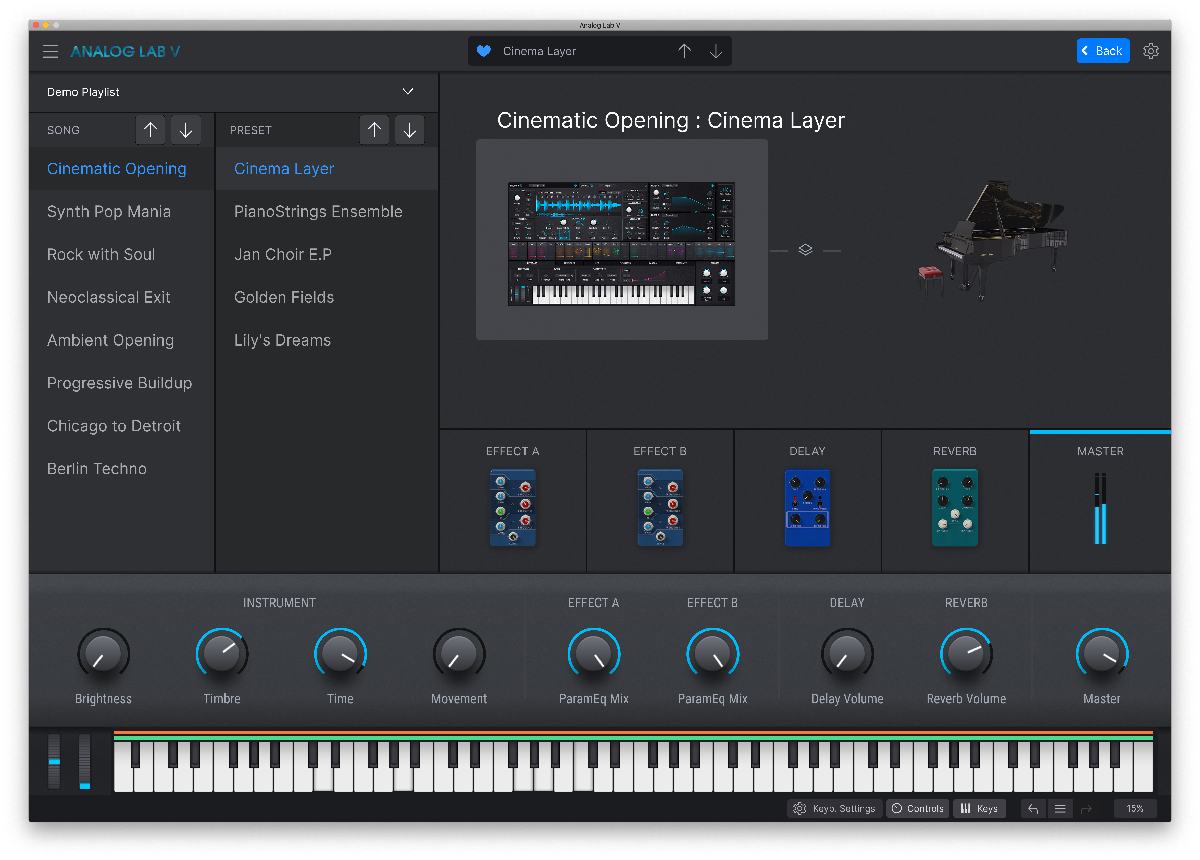Click the Time knob

[340, 654]
